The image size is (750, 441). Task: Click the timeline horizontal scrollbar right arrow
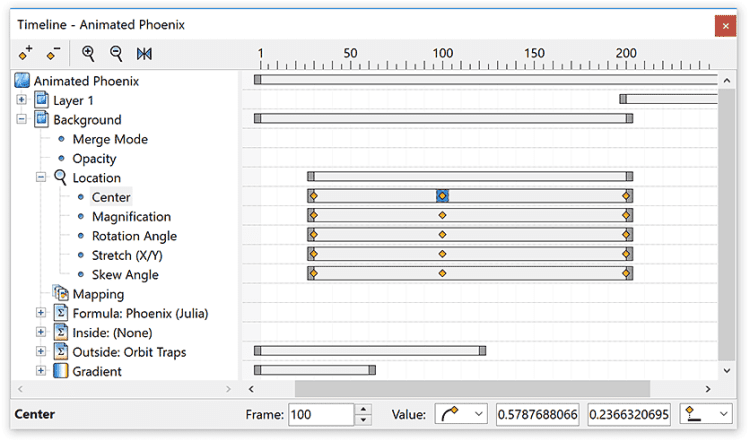(x=708, y=389)
